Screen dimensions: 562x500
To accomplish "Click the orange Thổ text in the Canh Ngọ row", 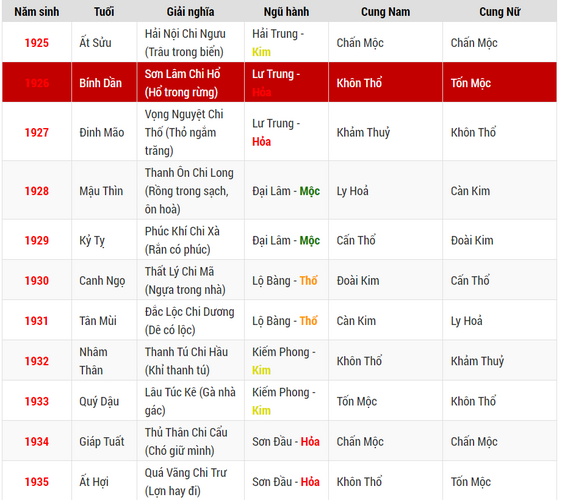I will pos(309,280).
